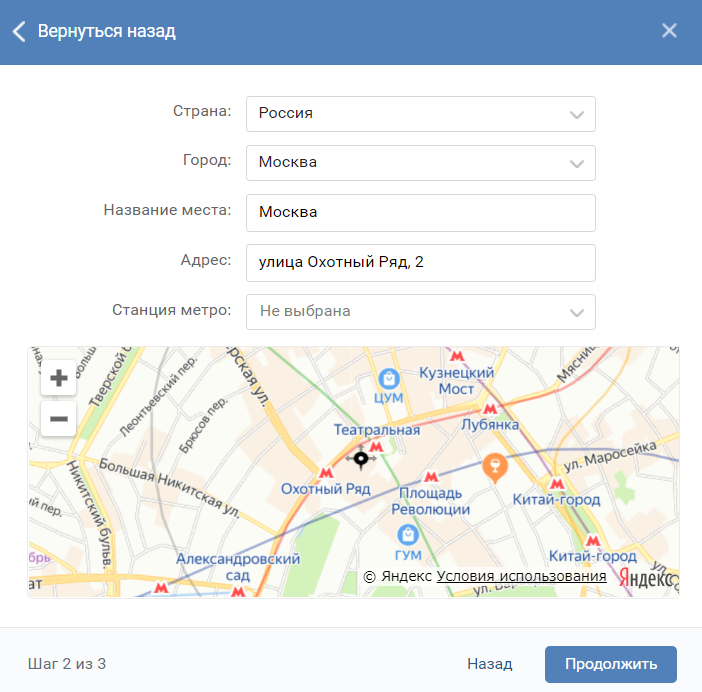Open the Страна dropdown showing Россия

(x=420, y=114)
